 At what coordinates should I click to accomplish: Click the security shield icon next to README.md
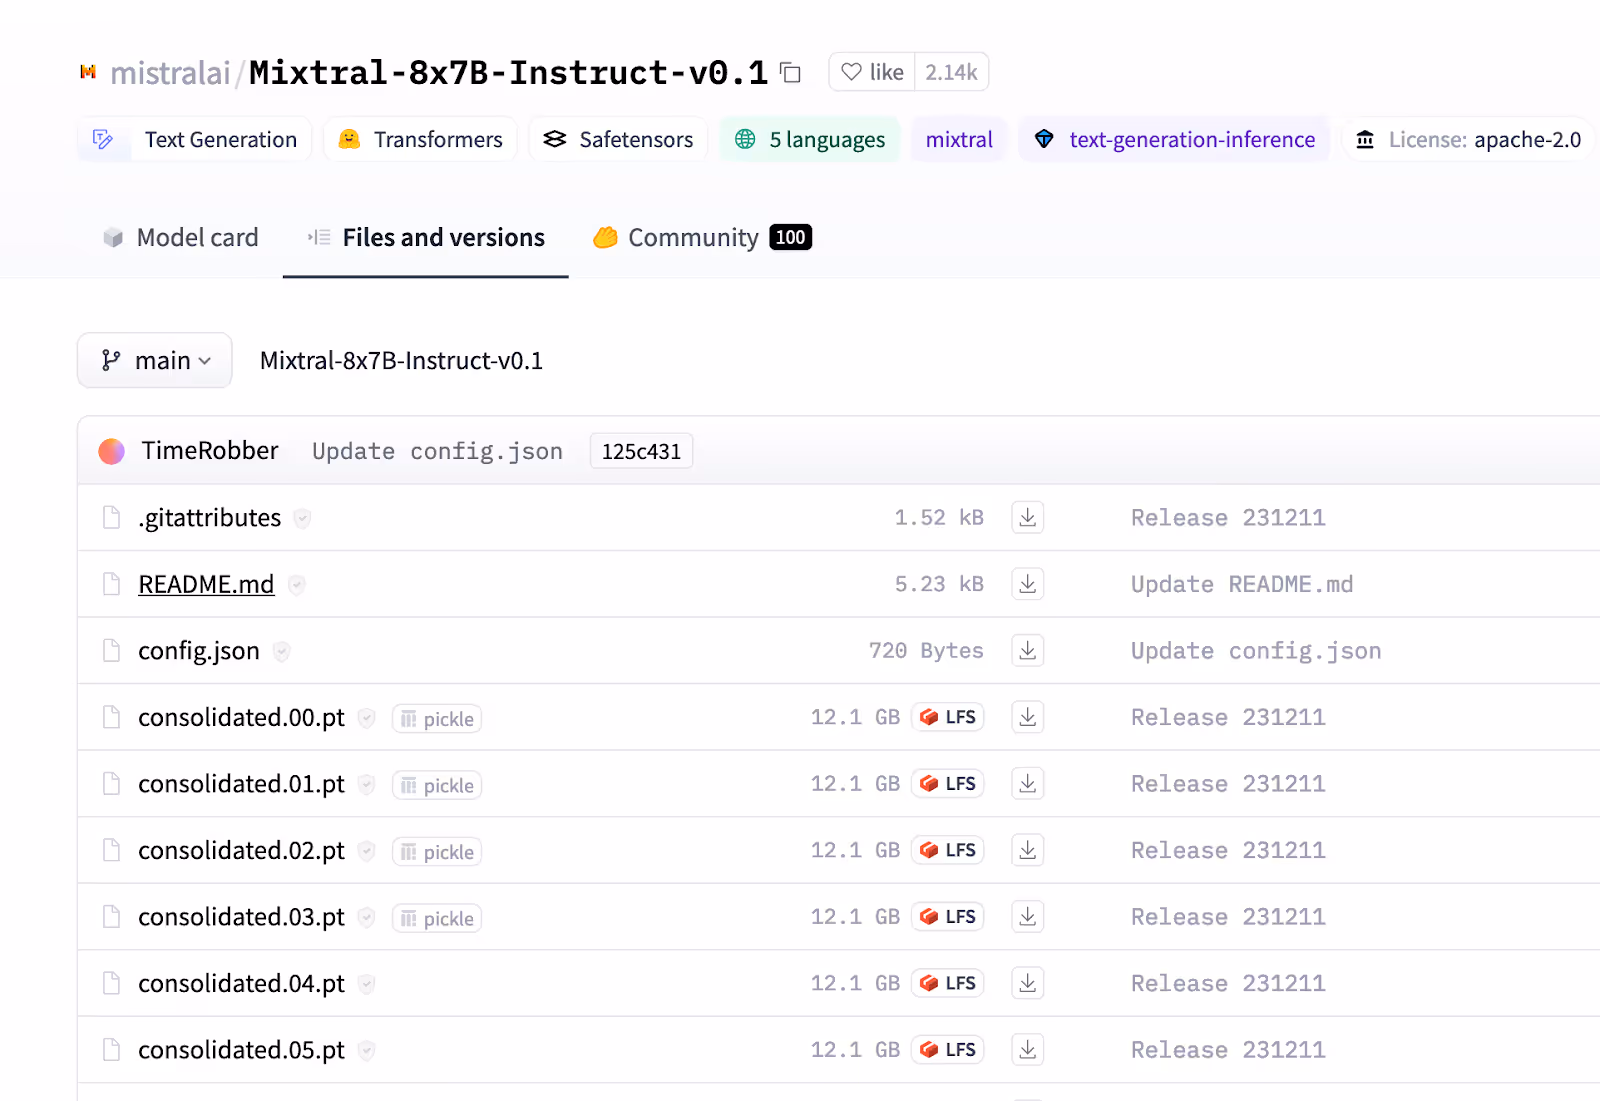pos(296,585)
